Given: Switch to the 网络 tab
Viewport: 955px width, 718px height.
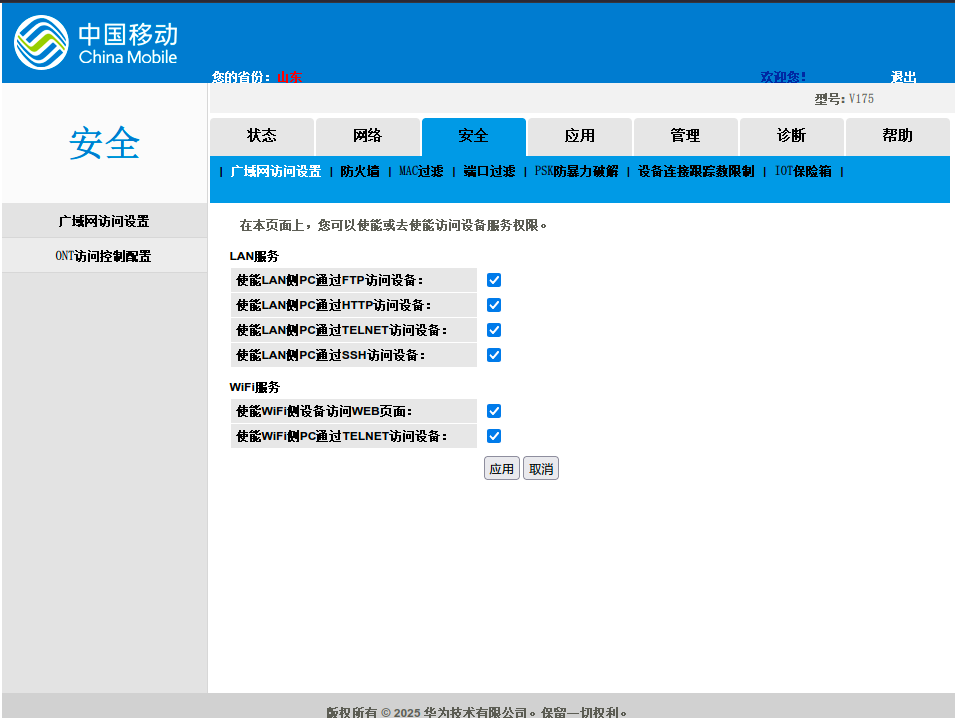Looking at the screenshot, I should [367, 136].
